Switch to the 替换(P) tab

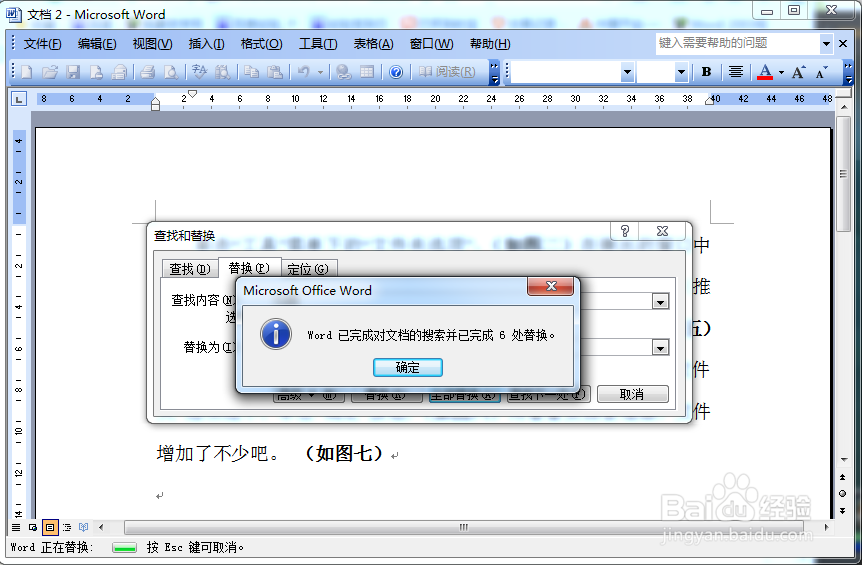(x=249, y=268)
